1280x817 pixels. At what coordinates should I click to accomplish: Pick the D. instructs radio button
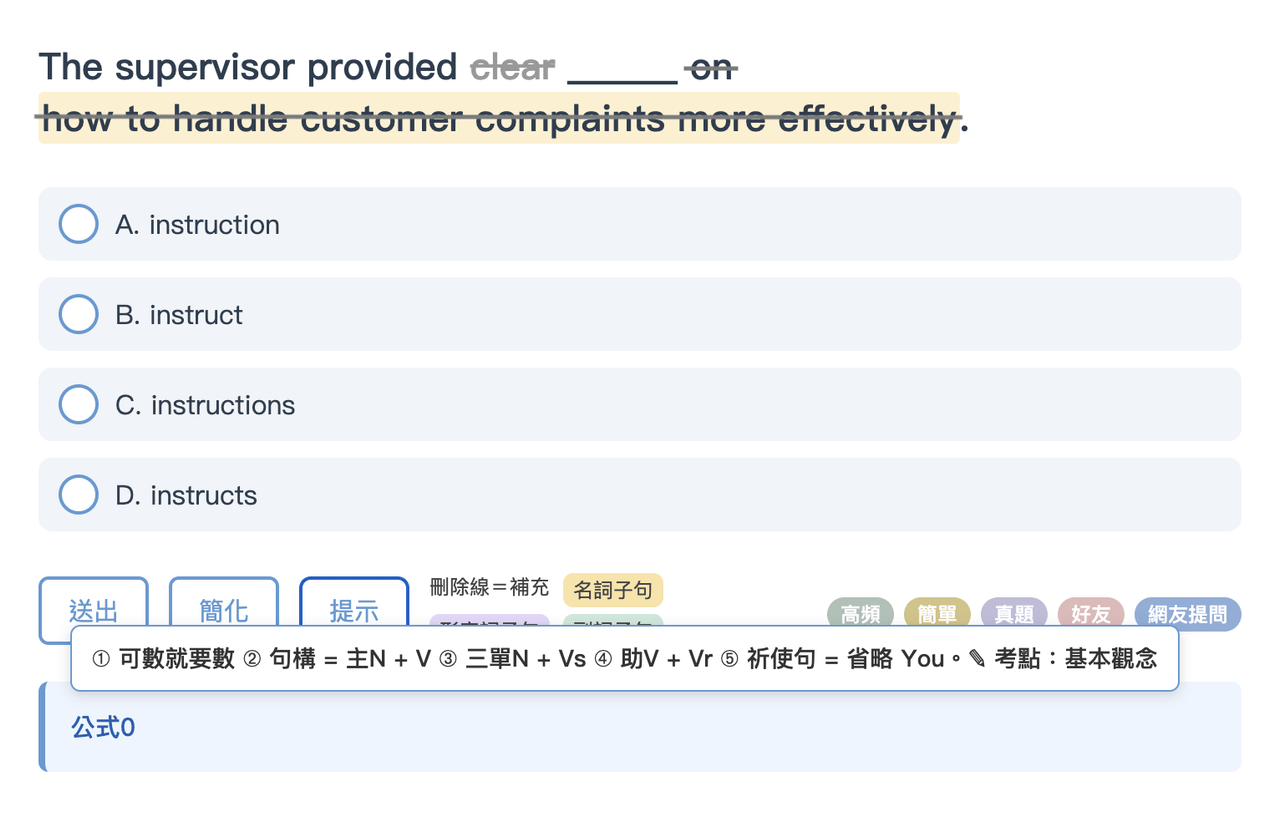[79, 494]
